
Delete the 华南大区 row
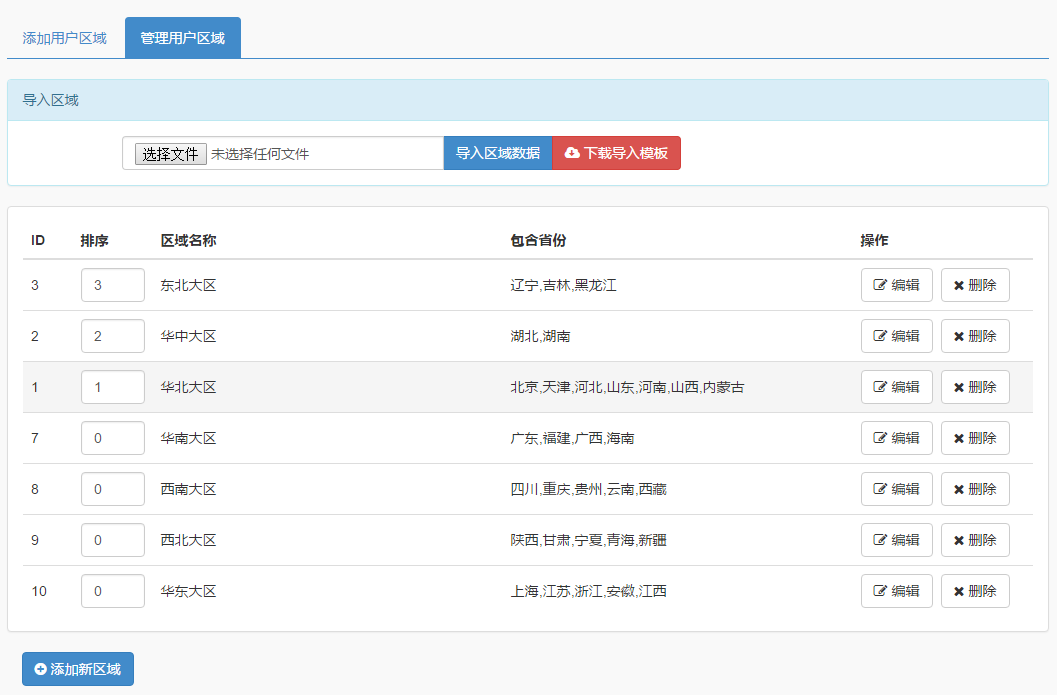pos(975,438)
